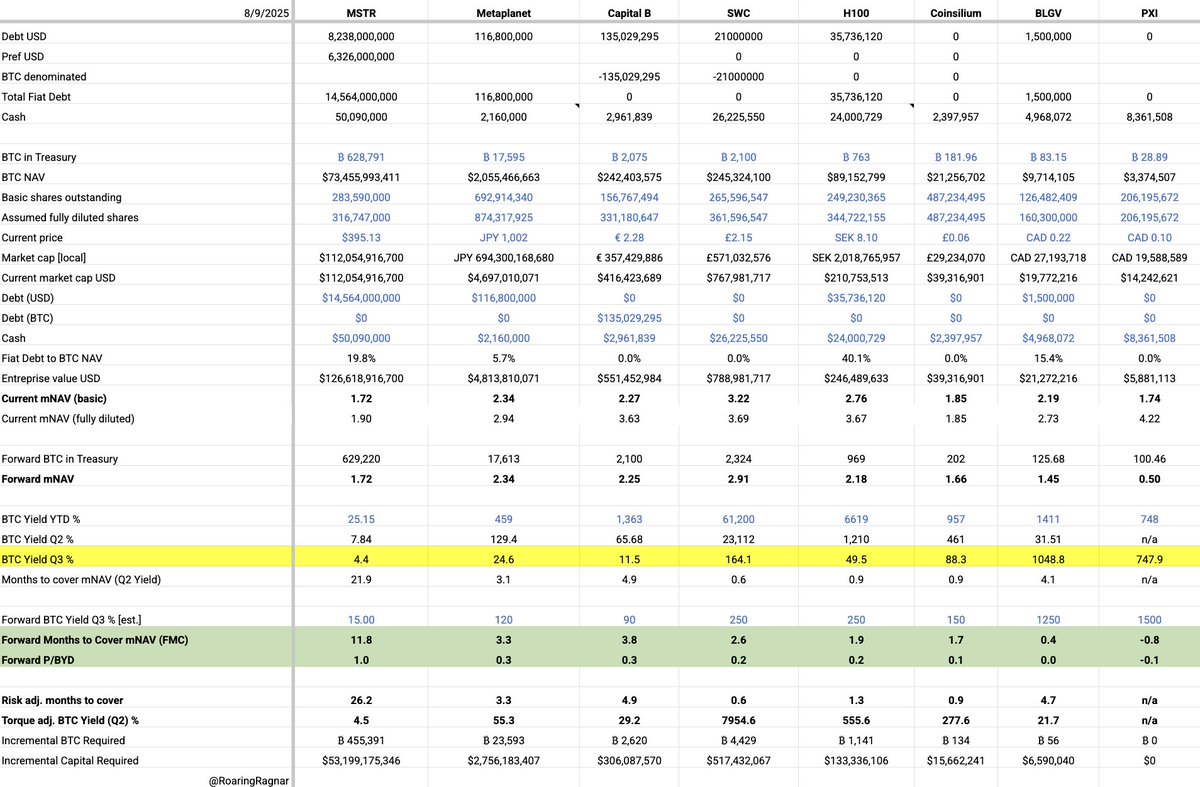Click SWC's blue current price £2.15

(x=738, y=237)
